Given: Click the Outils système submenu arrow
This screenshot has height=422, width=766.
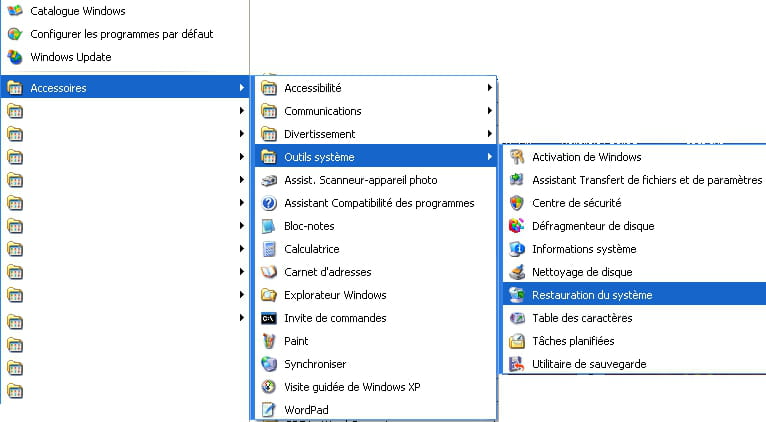Looking at the screenshot, I should 489,157.
